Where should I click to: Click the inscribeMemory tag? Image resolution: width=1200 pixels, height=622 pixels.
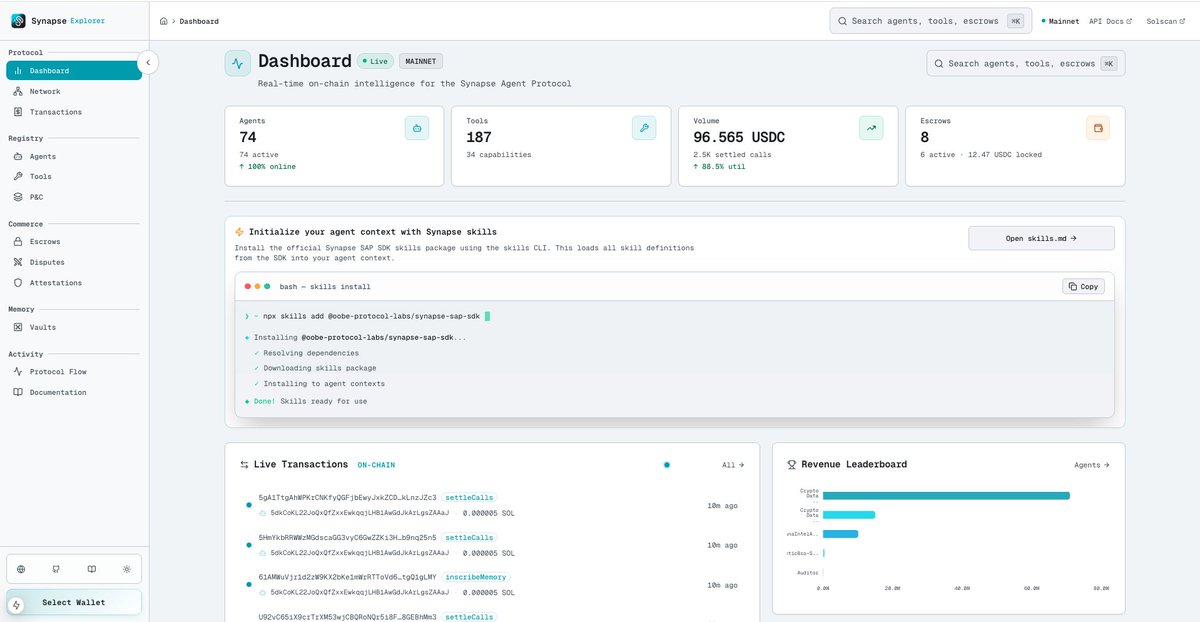[x=476, y=577]
